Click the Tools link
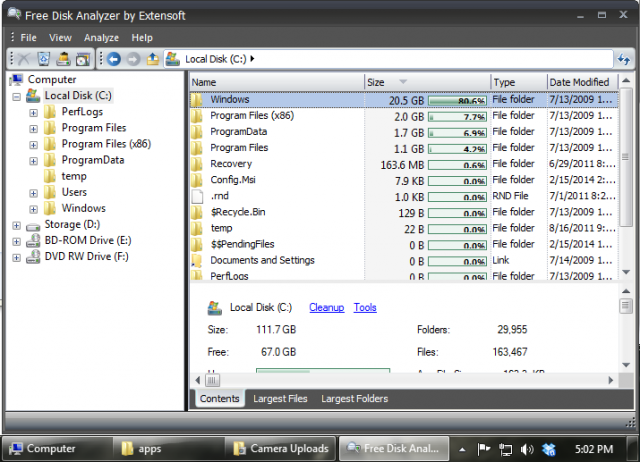The height and width of the screenshot is (462, 640). 365,307
